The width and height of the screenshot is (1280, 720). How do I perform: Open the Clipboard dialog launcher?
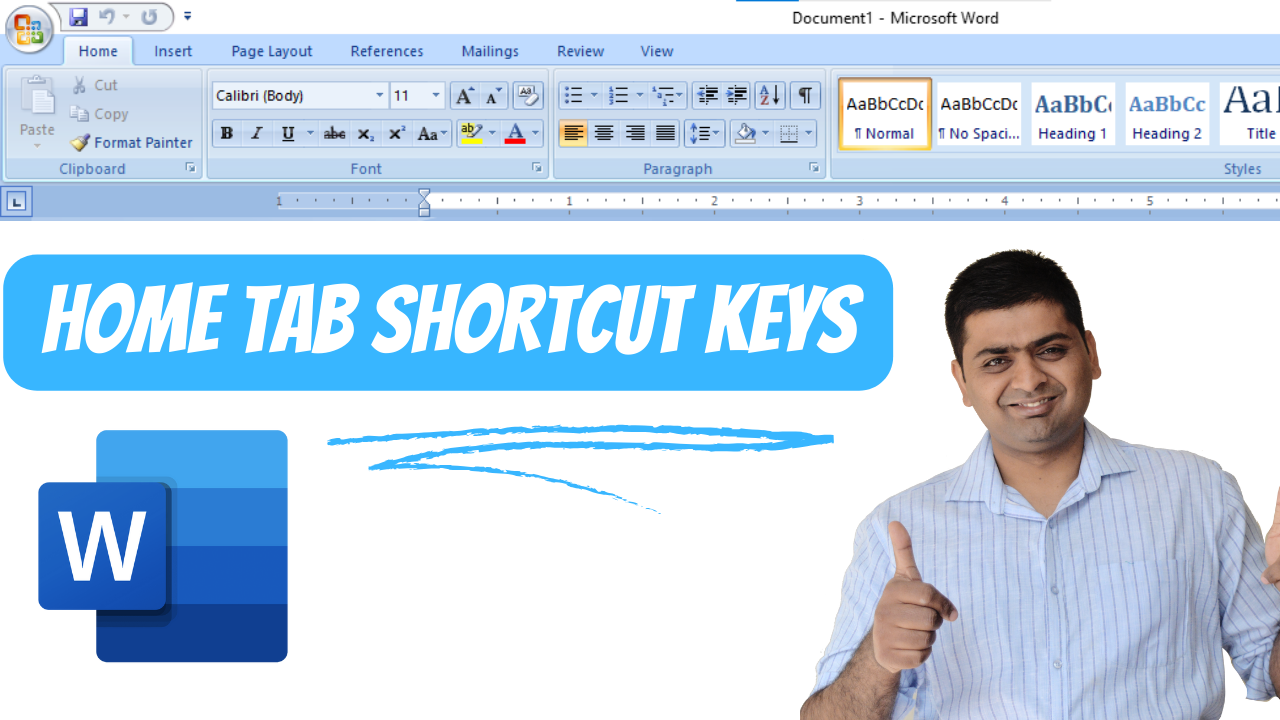click(x=191, y=168)
